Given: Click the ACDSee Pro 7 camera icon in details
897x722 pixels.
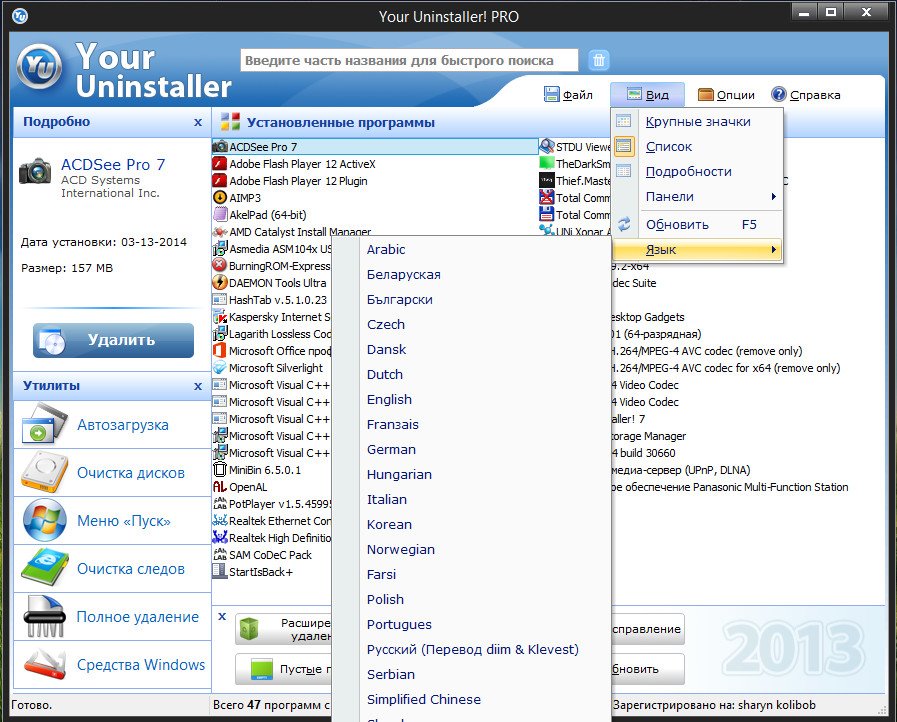Looking at the screenshot, I should [x=35, y=170].
